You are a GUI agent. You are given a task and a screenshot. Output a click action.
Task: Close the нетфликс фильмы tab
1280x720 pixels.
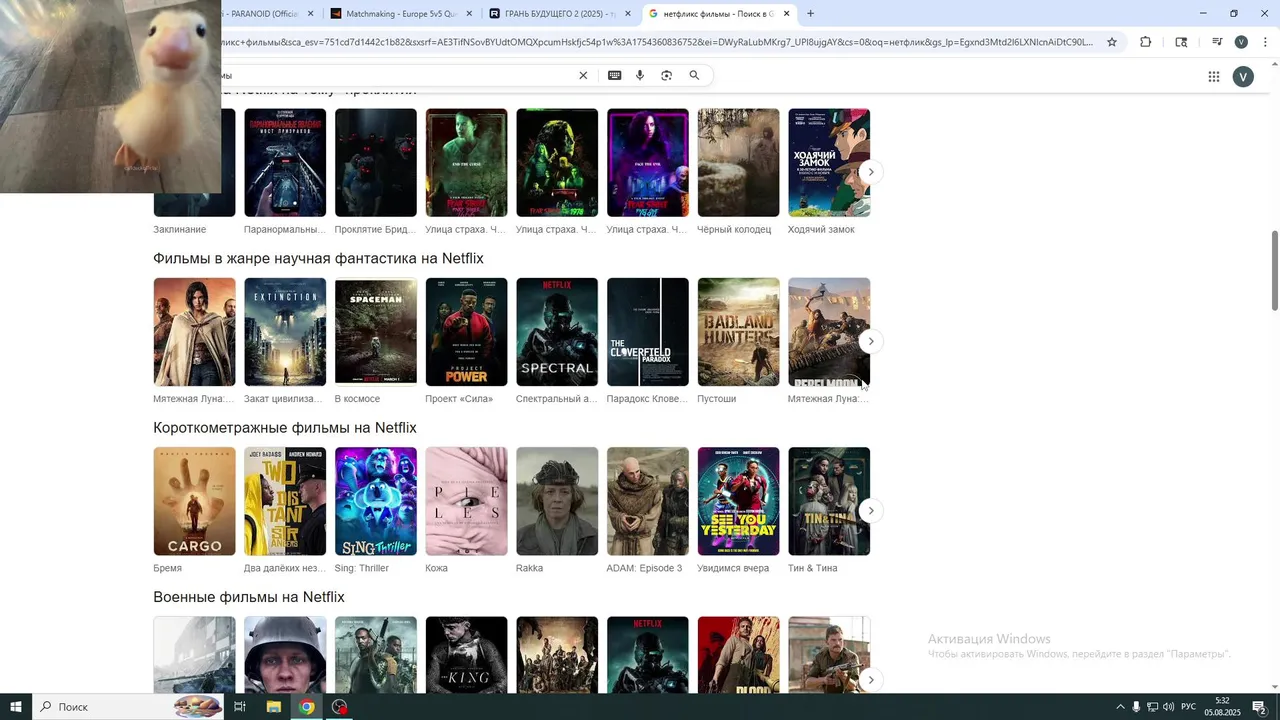[x=787, y=14]
